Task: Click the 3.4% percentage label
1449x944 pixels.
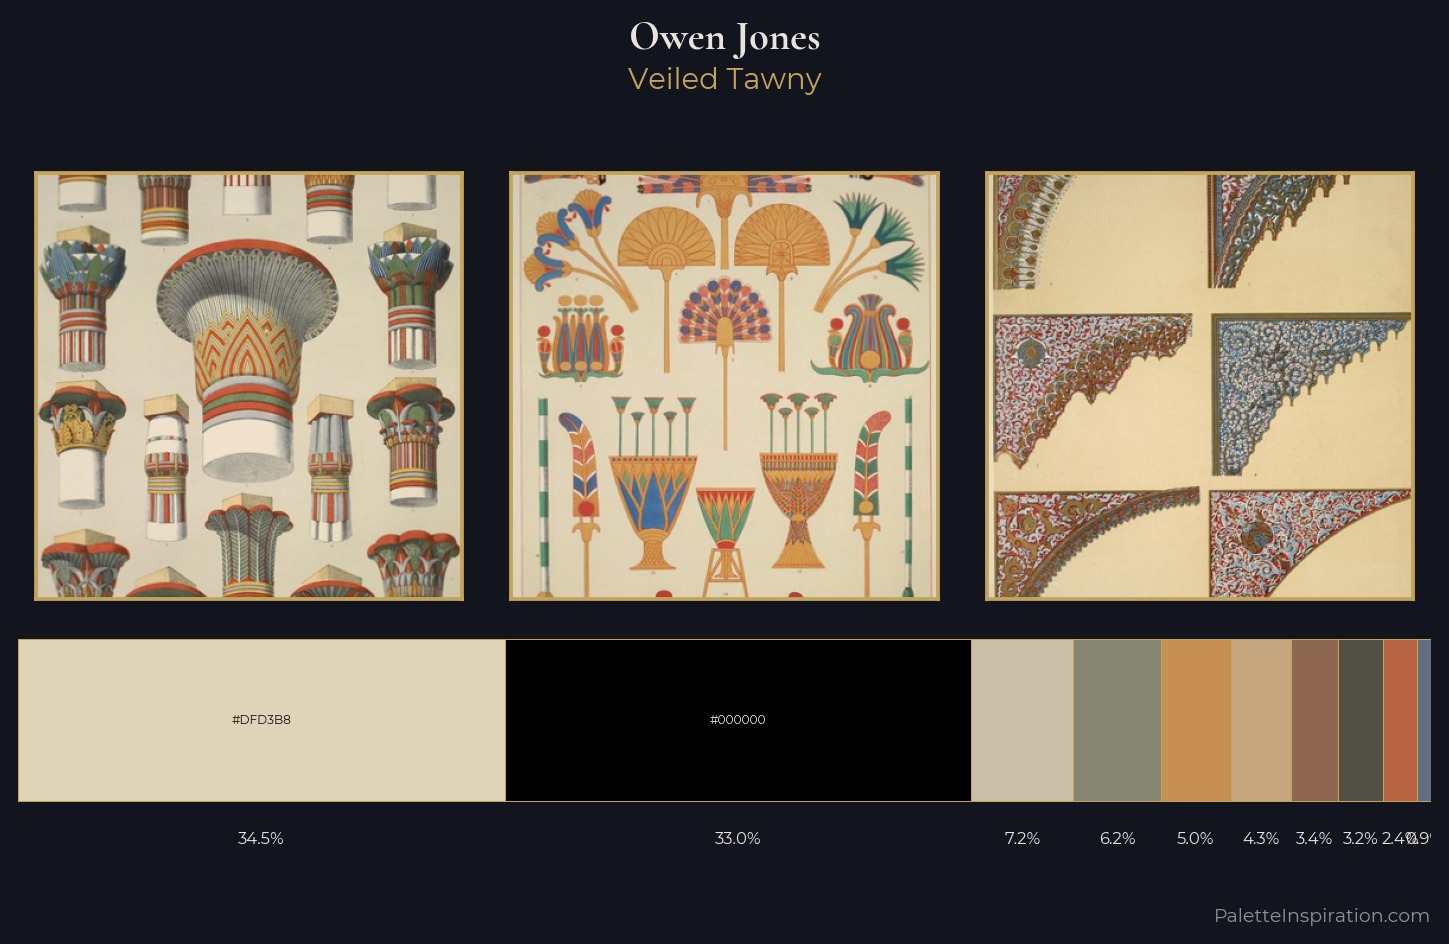Action: [x=1314, y=838]
